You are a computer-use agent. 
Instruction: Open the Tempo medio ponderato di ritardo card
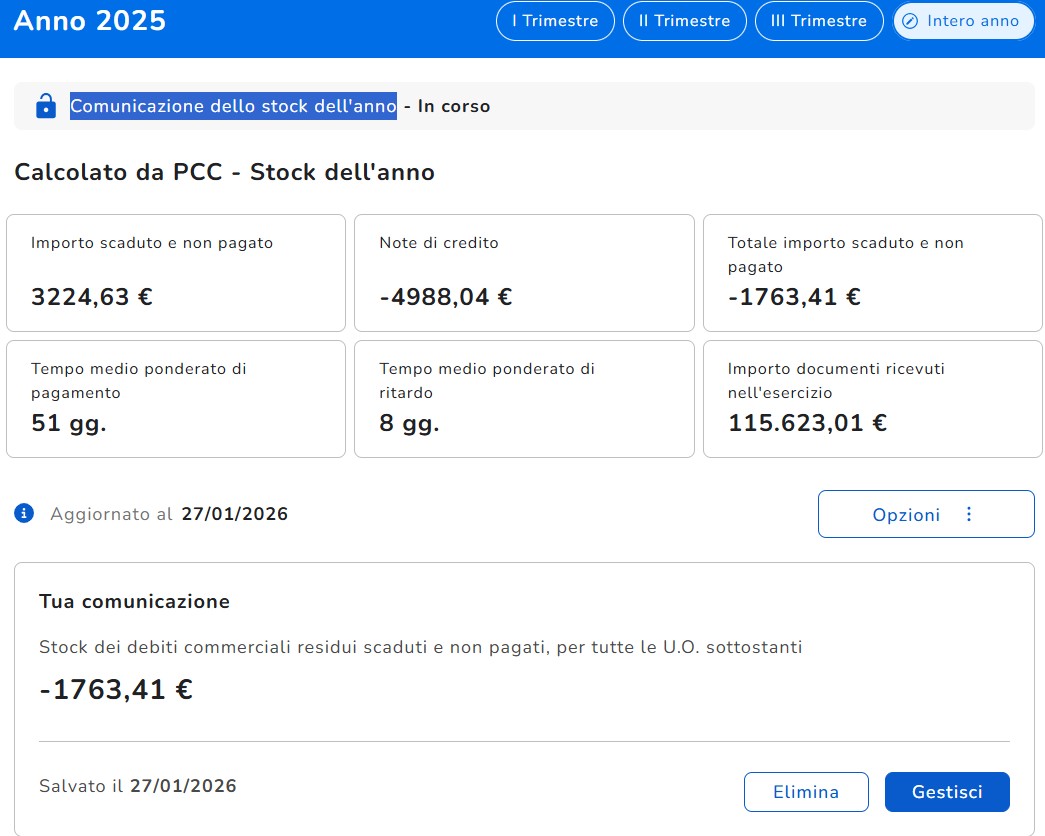click(524, 399)
